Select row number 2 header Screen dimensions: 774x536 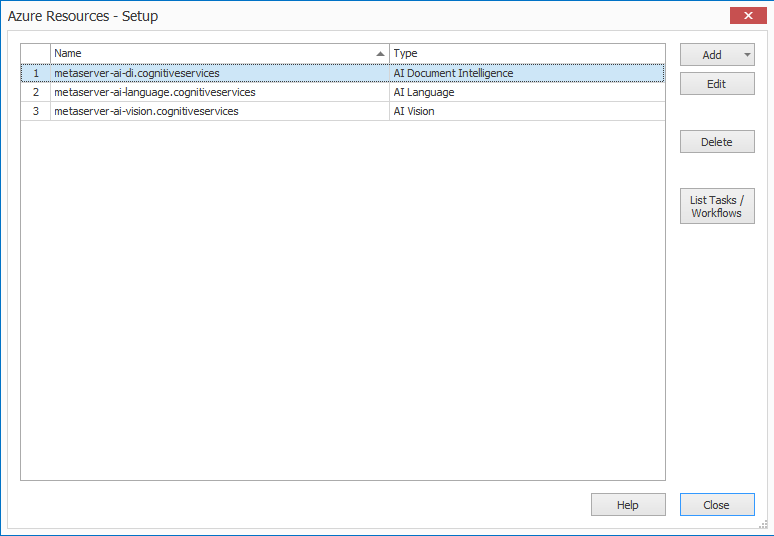[36, 92]
